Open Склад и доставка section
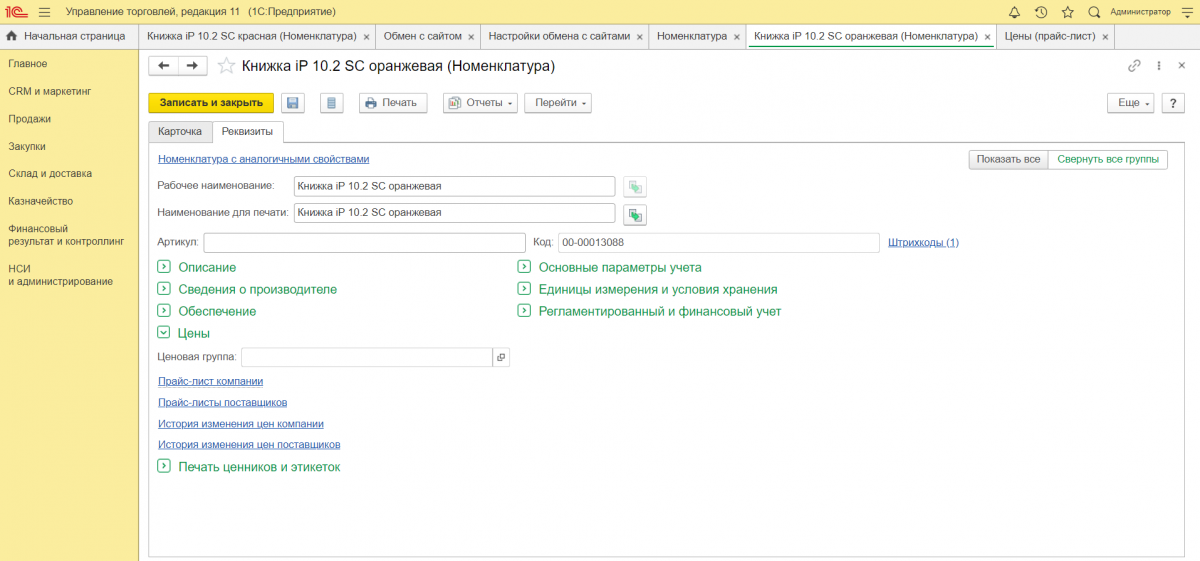The width and height of the screenshot is (1200, 561). (x=50, y=173)
